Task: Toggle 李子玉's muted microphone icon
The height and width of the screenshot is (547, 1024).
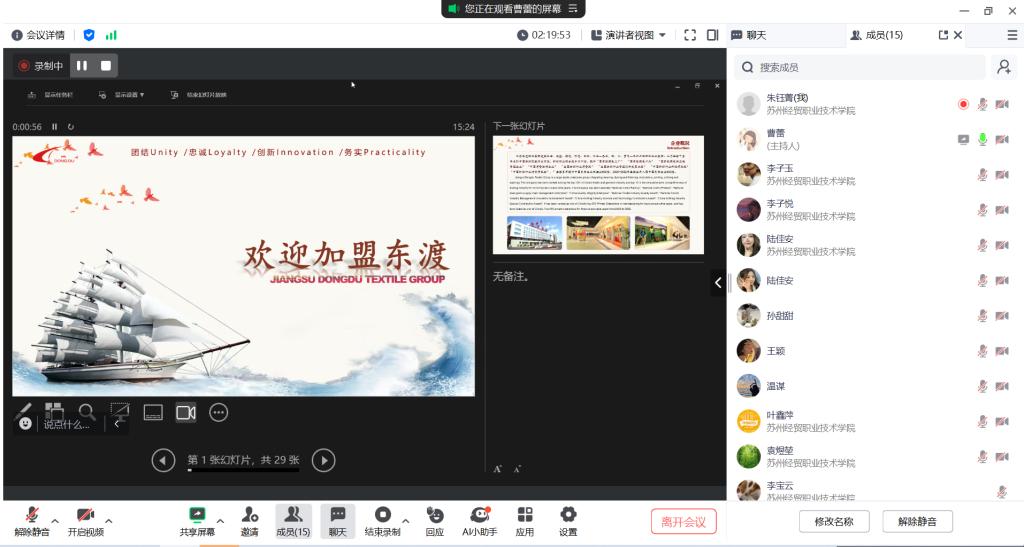Action: coord(982,174)
